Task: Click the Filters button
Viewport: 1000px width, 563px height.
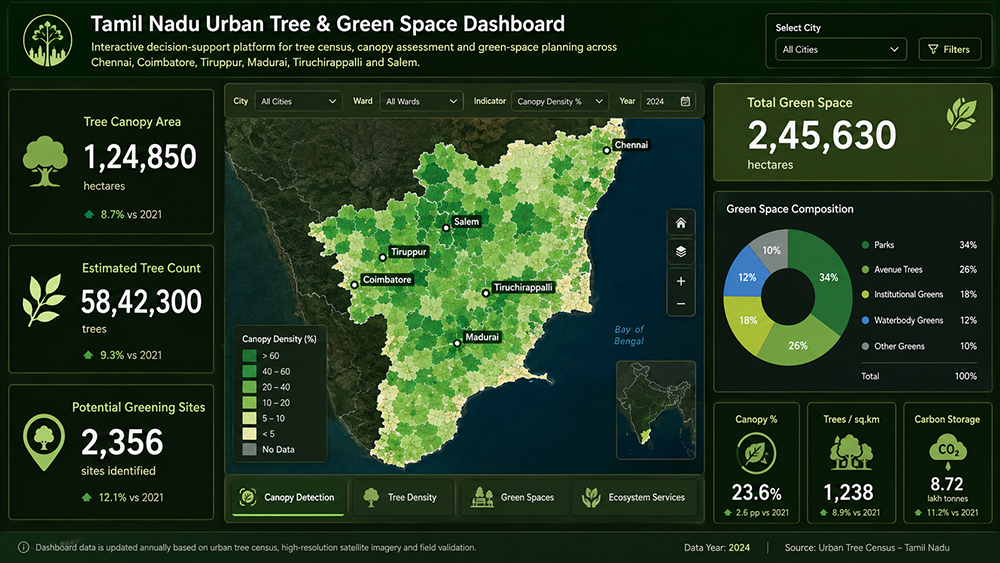Action: tap(950, 49)
